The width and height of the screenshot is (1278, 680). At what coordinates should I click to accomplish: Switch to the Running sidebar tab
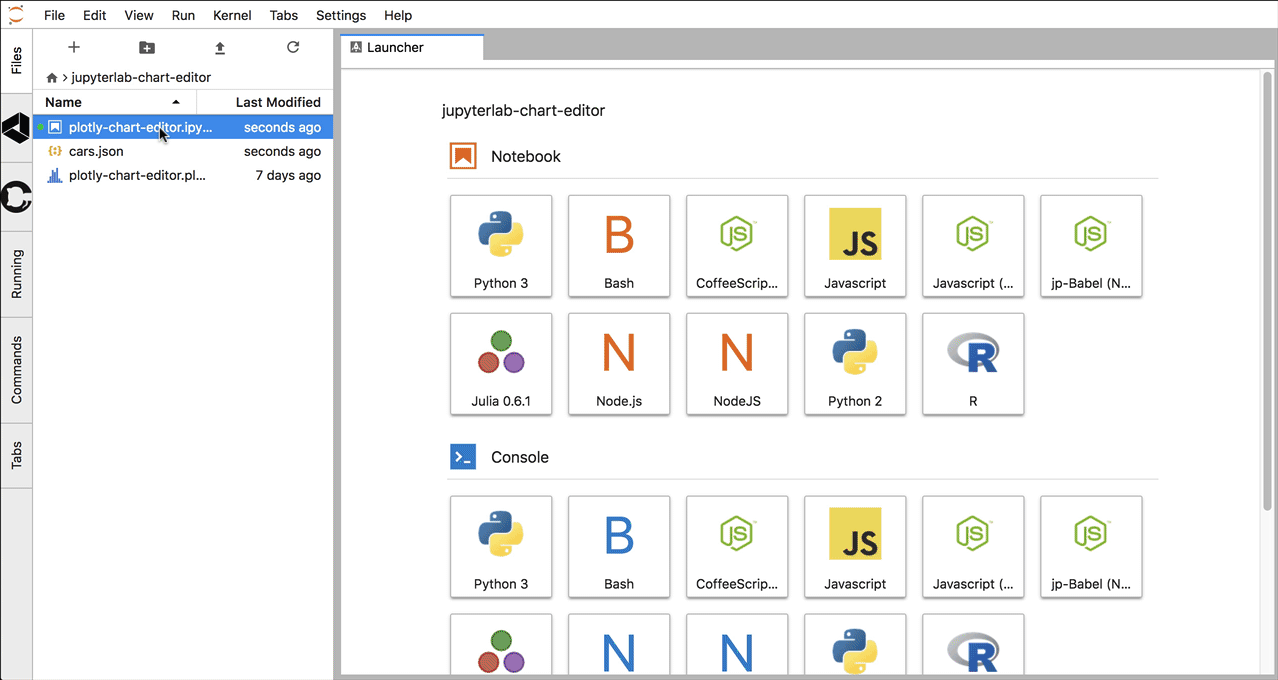coord(16,275)
